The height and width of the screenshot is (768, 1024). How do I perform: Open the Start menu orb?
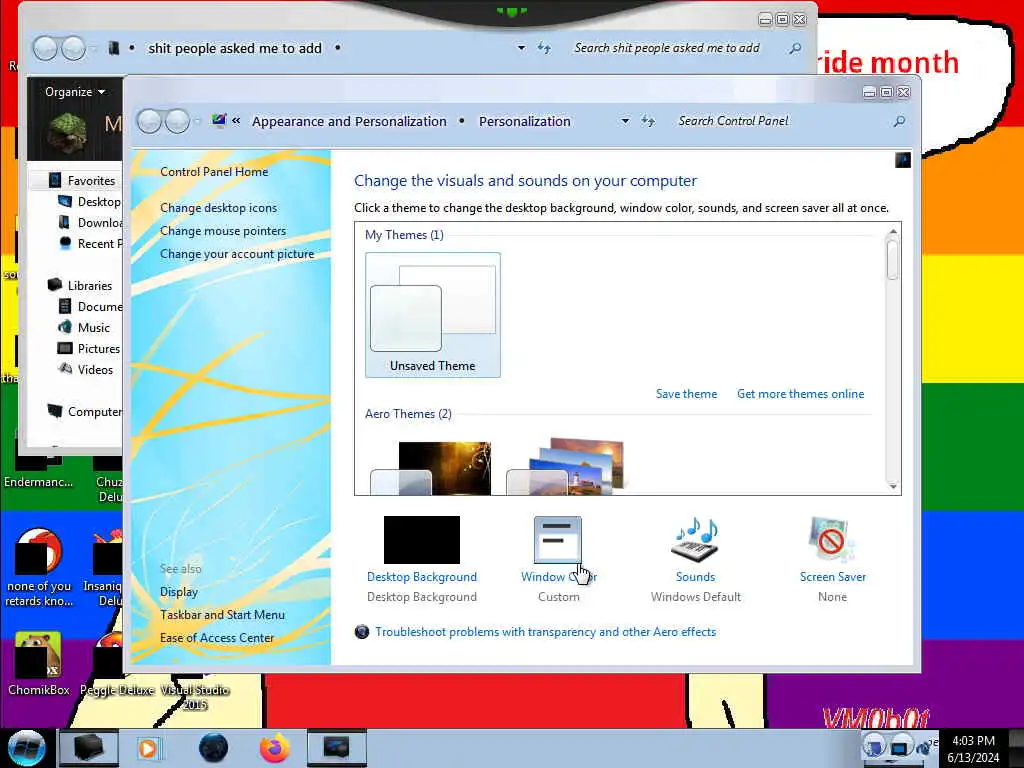[26, 748]
